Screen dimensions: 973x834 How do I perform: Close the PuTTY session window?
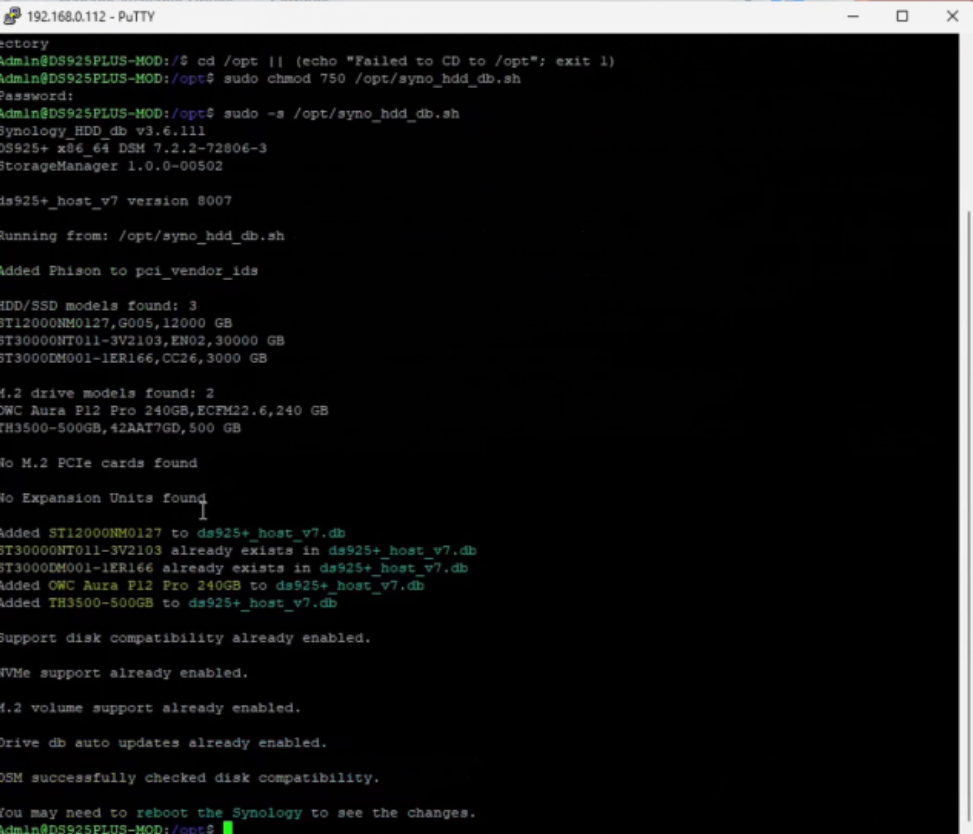[x=952, y=16]
